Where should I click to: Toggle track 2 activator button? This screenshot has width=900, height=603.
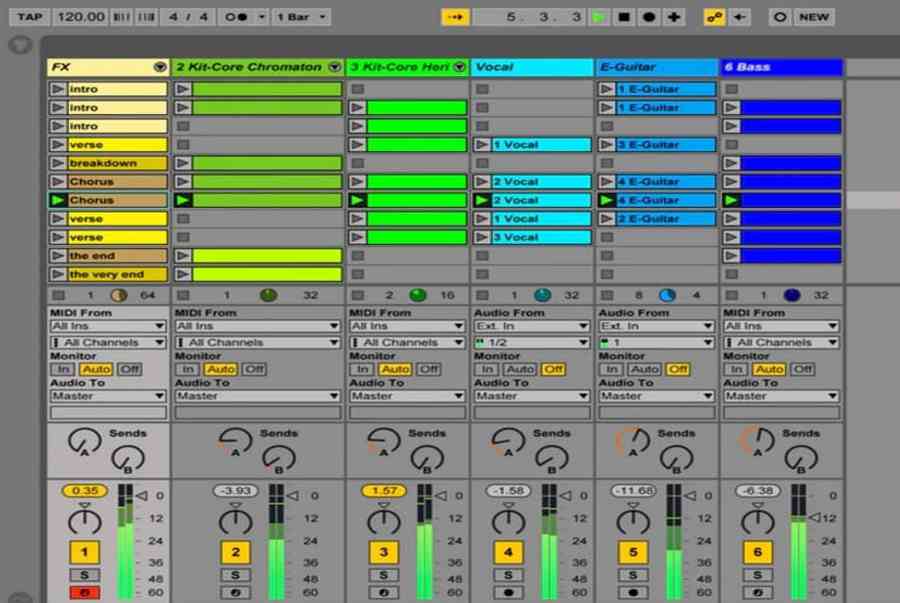point(235,552)
